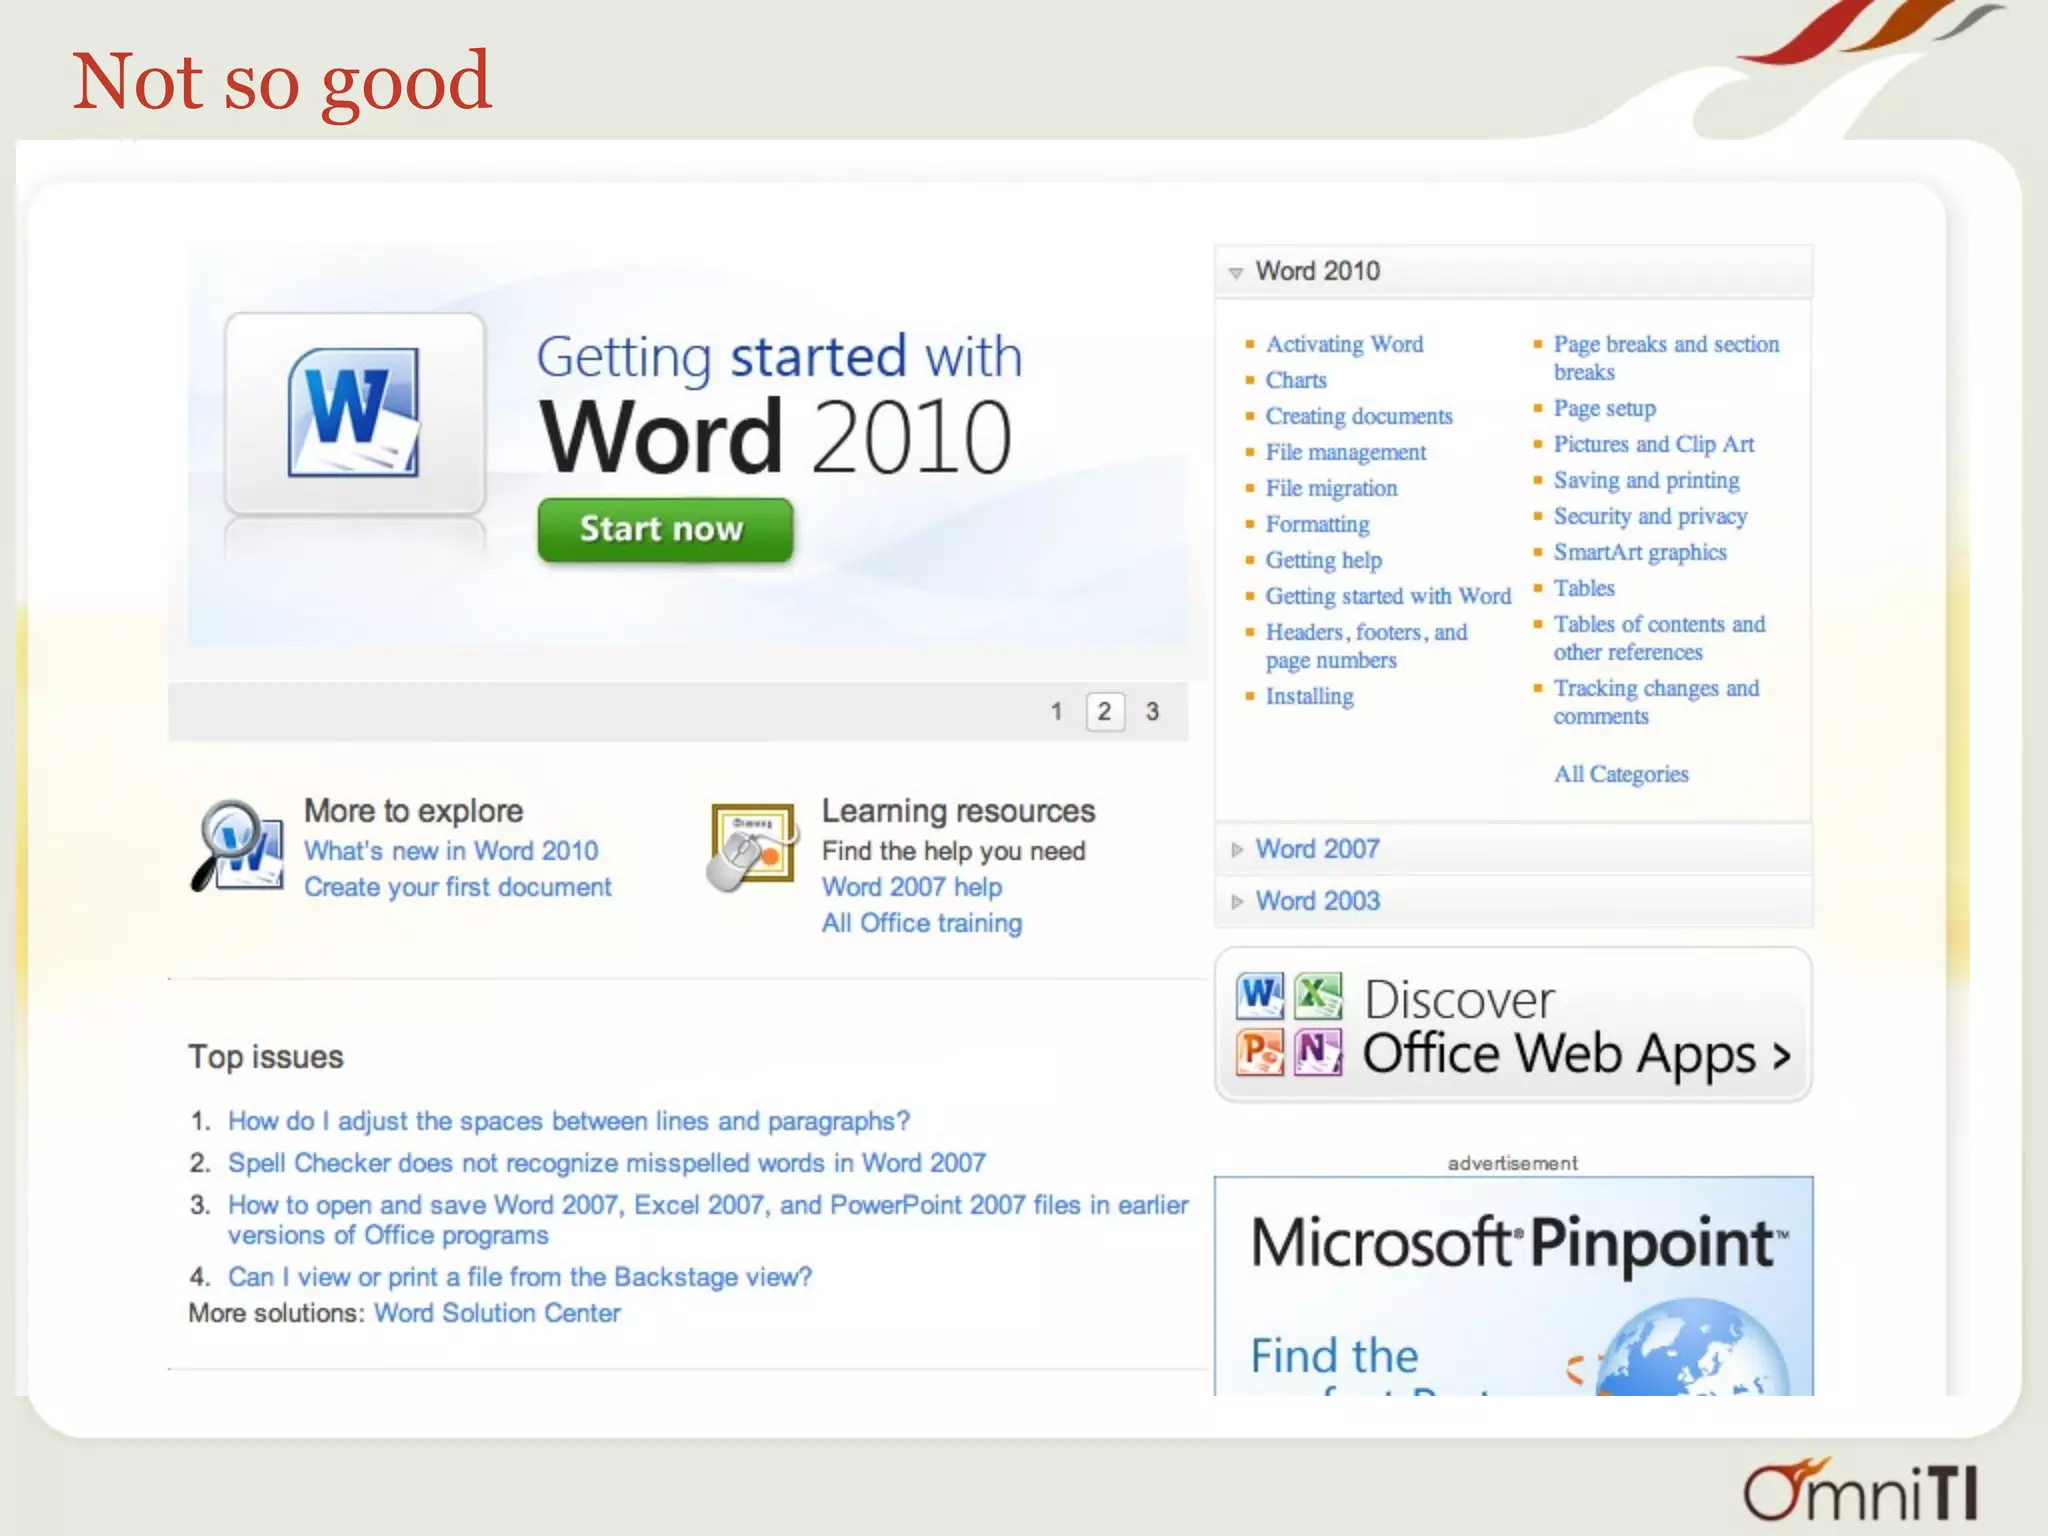The image size is (2048, 1536).
Task: Click the magnifier icon beside More to explore
Action: 237,846
